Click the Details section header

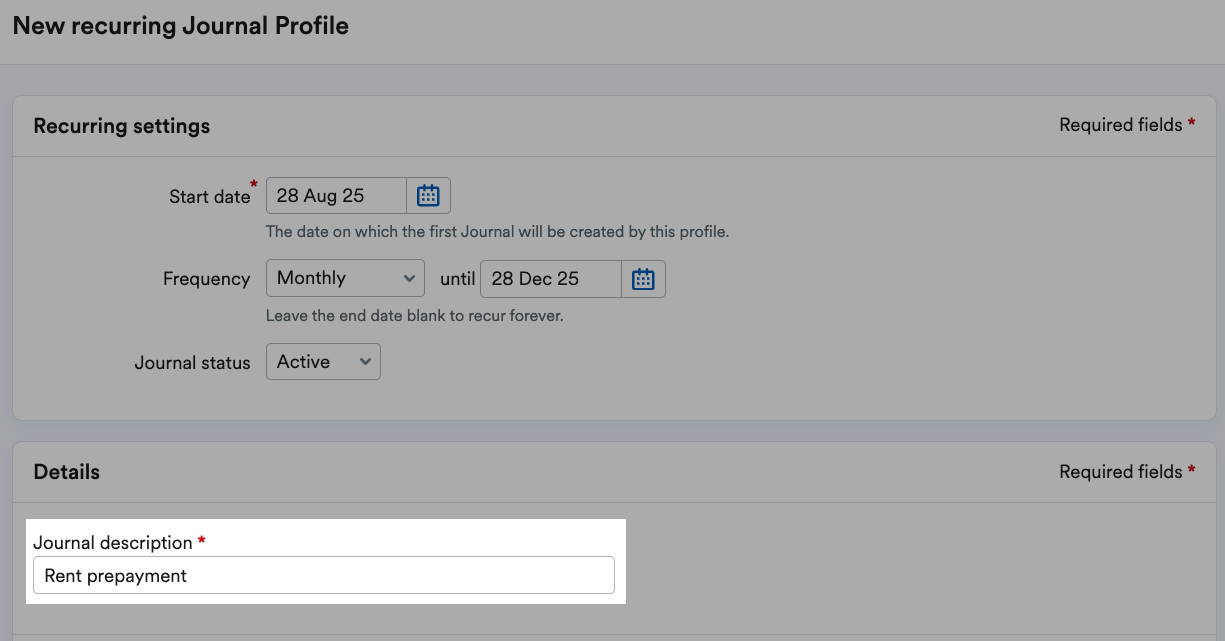point(66,471)
